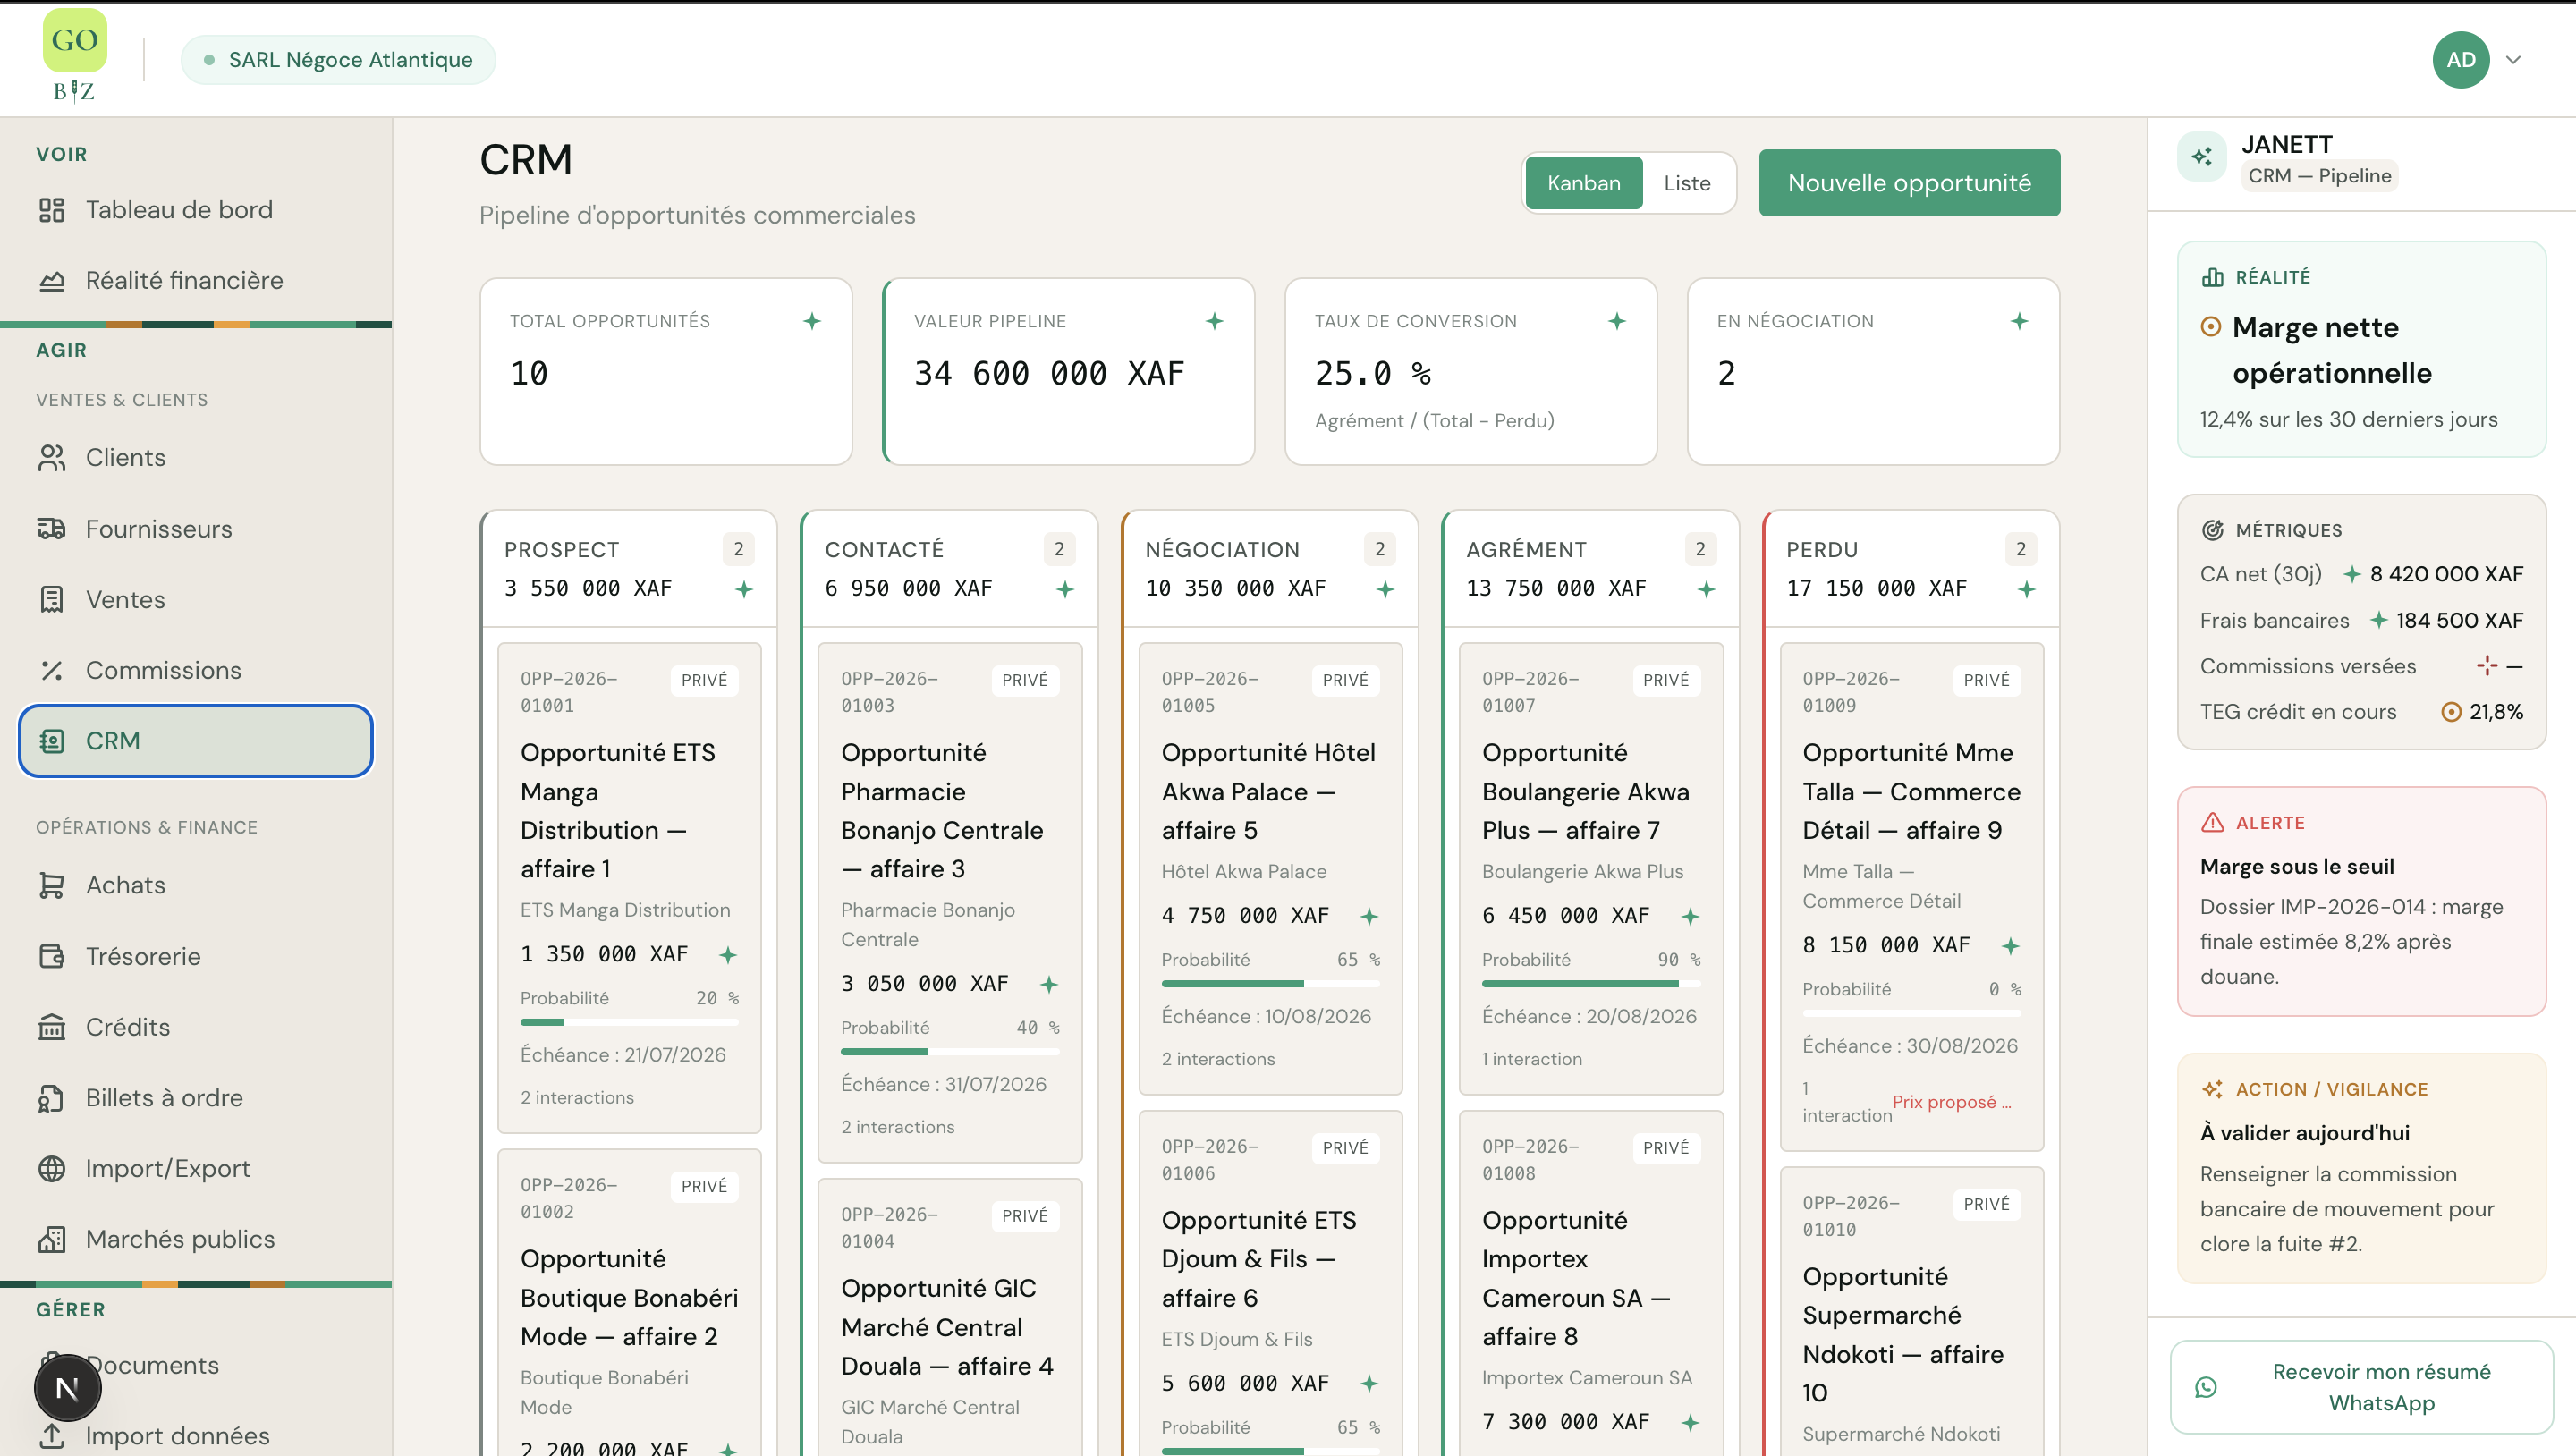This screenshot has height=1456, width=2576.
Task: Click sparkle beside 4 750 000 XAF amount
Action: (1369, 916)
